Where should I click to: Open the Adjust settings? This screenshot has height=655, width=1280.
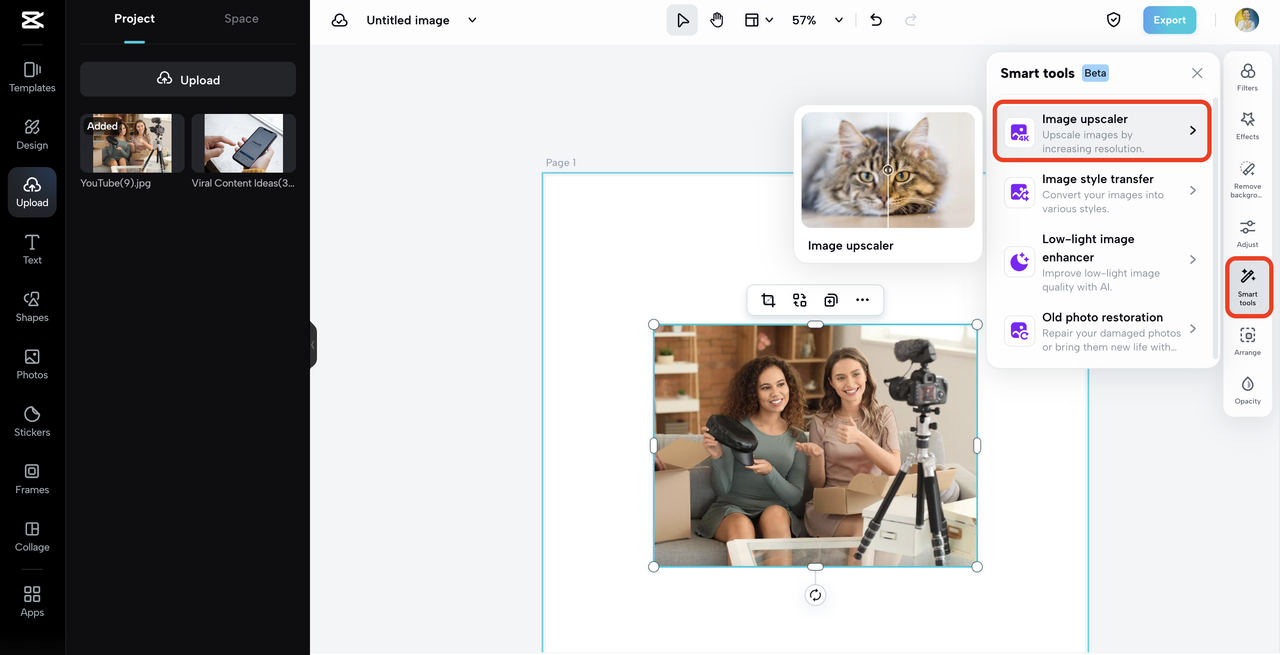coord(1247,234)
